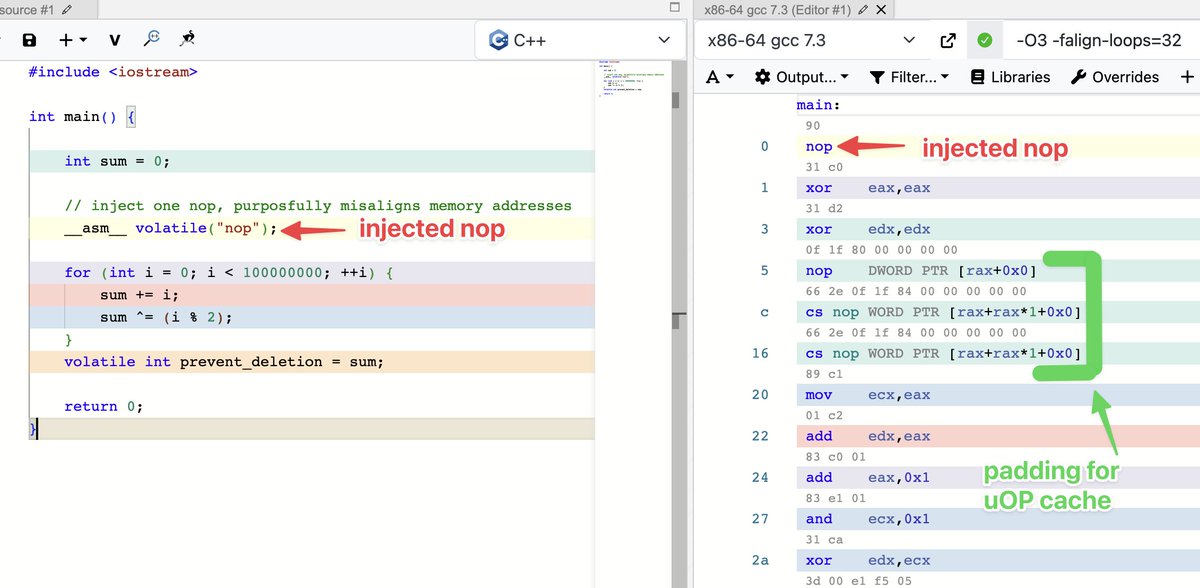Click the magnifier CppInsights icon
The width and height of the screenshot is (1200, 588).
(152, 39)
